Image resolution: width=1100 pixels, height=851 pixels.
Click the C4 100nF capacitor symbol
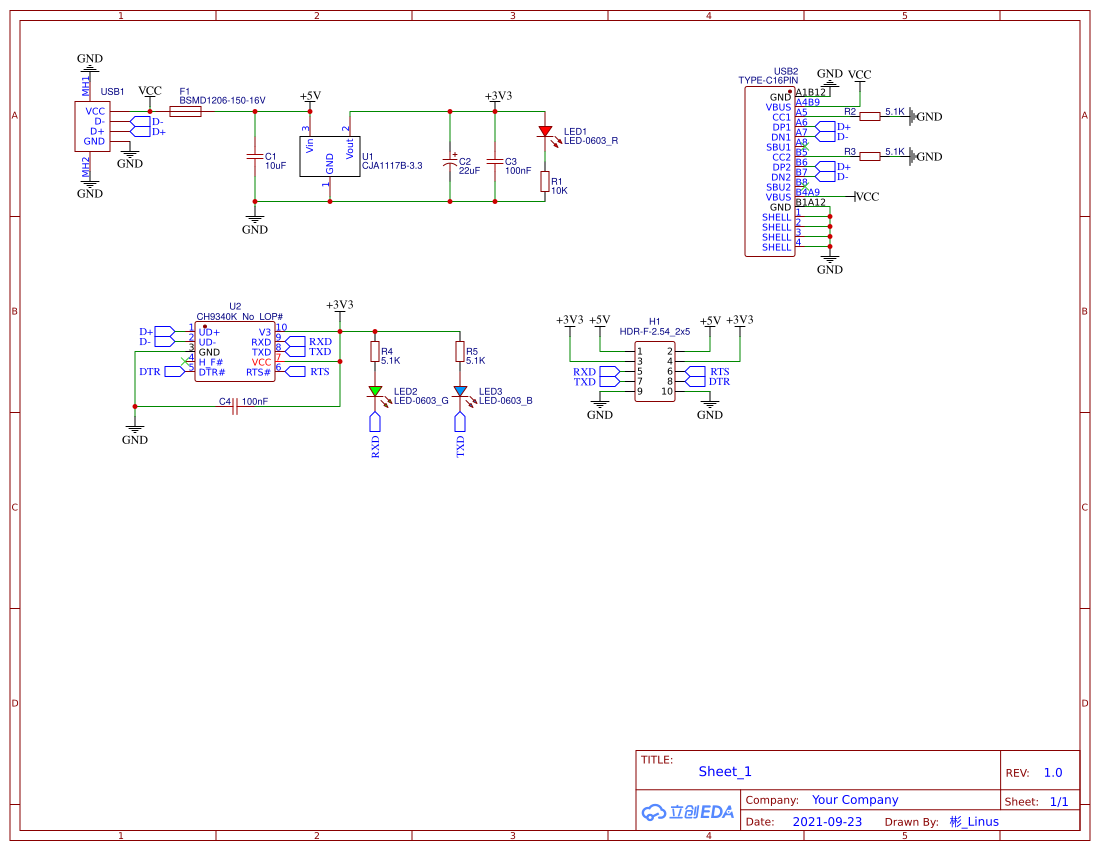tap(234, 406)
